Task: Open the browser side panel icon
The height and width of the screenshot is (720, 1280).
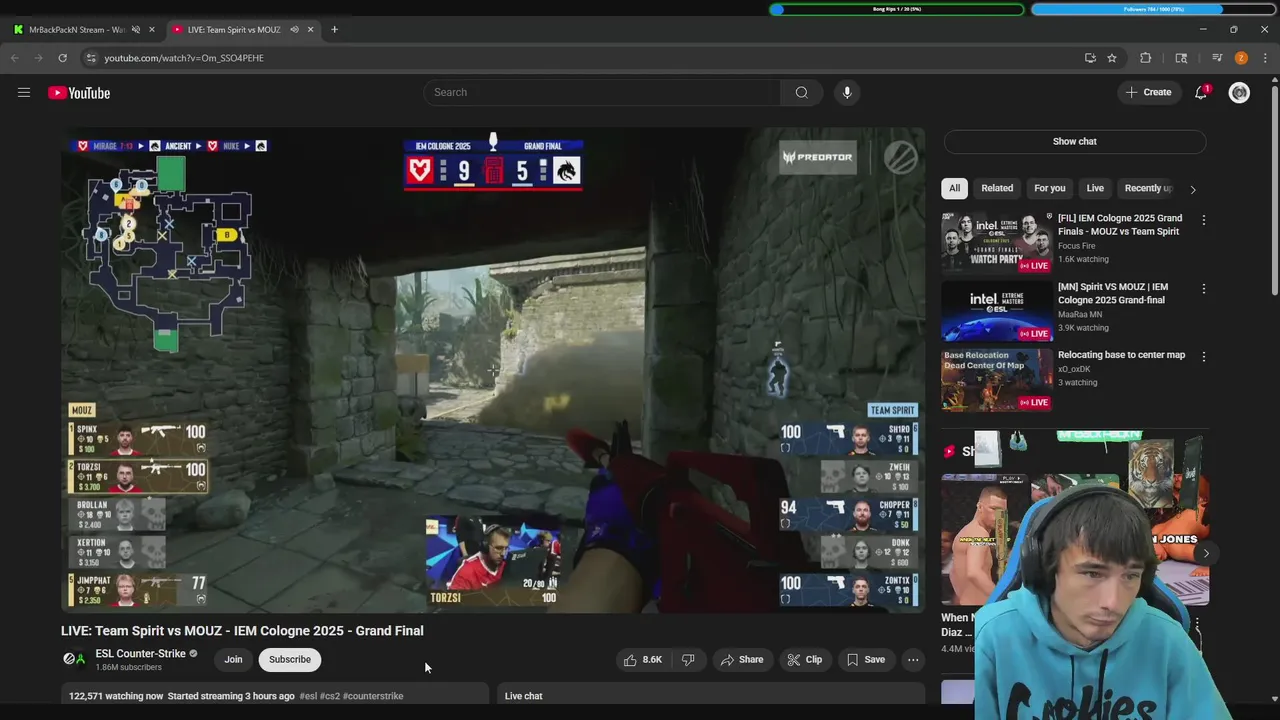Action: [1181, 58]
